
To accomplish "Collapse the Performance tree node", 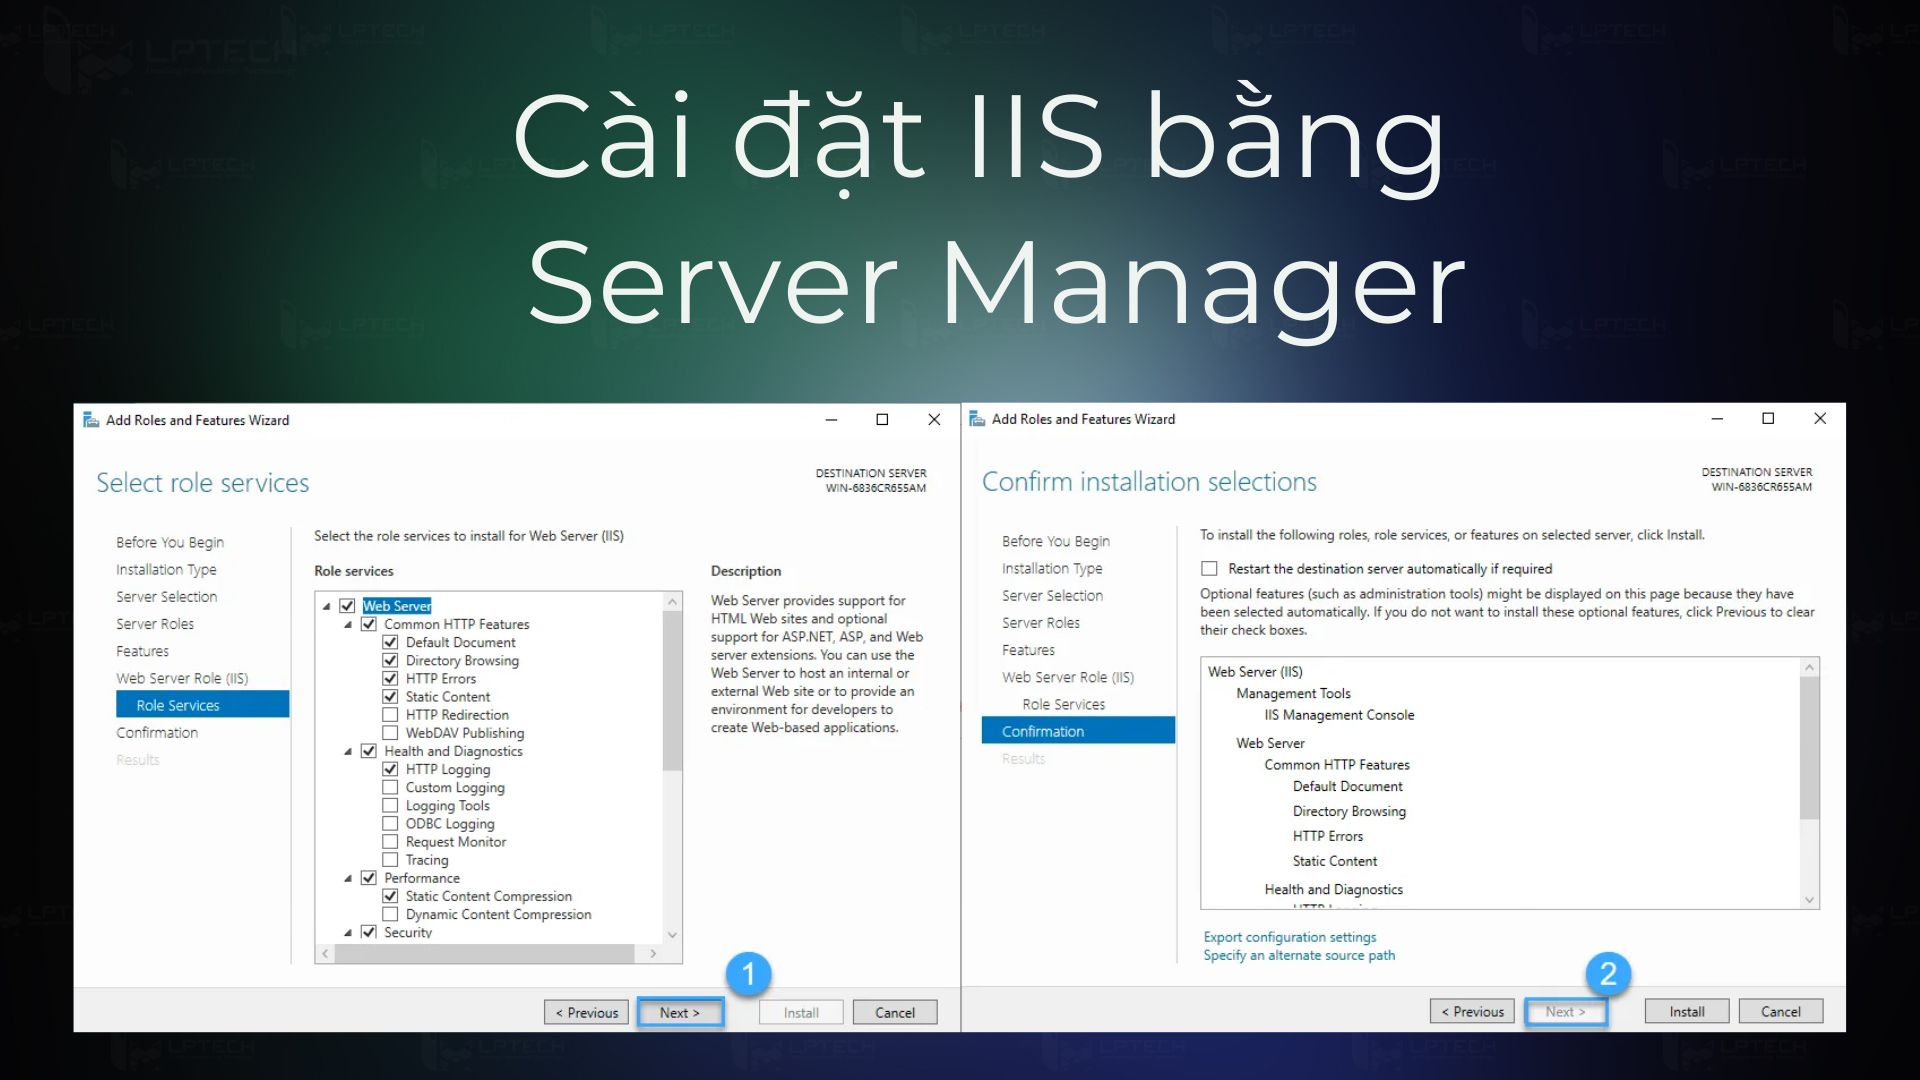I will point(348,878).
